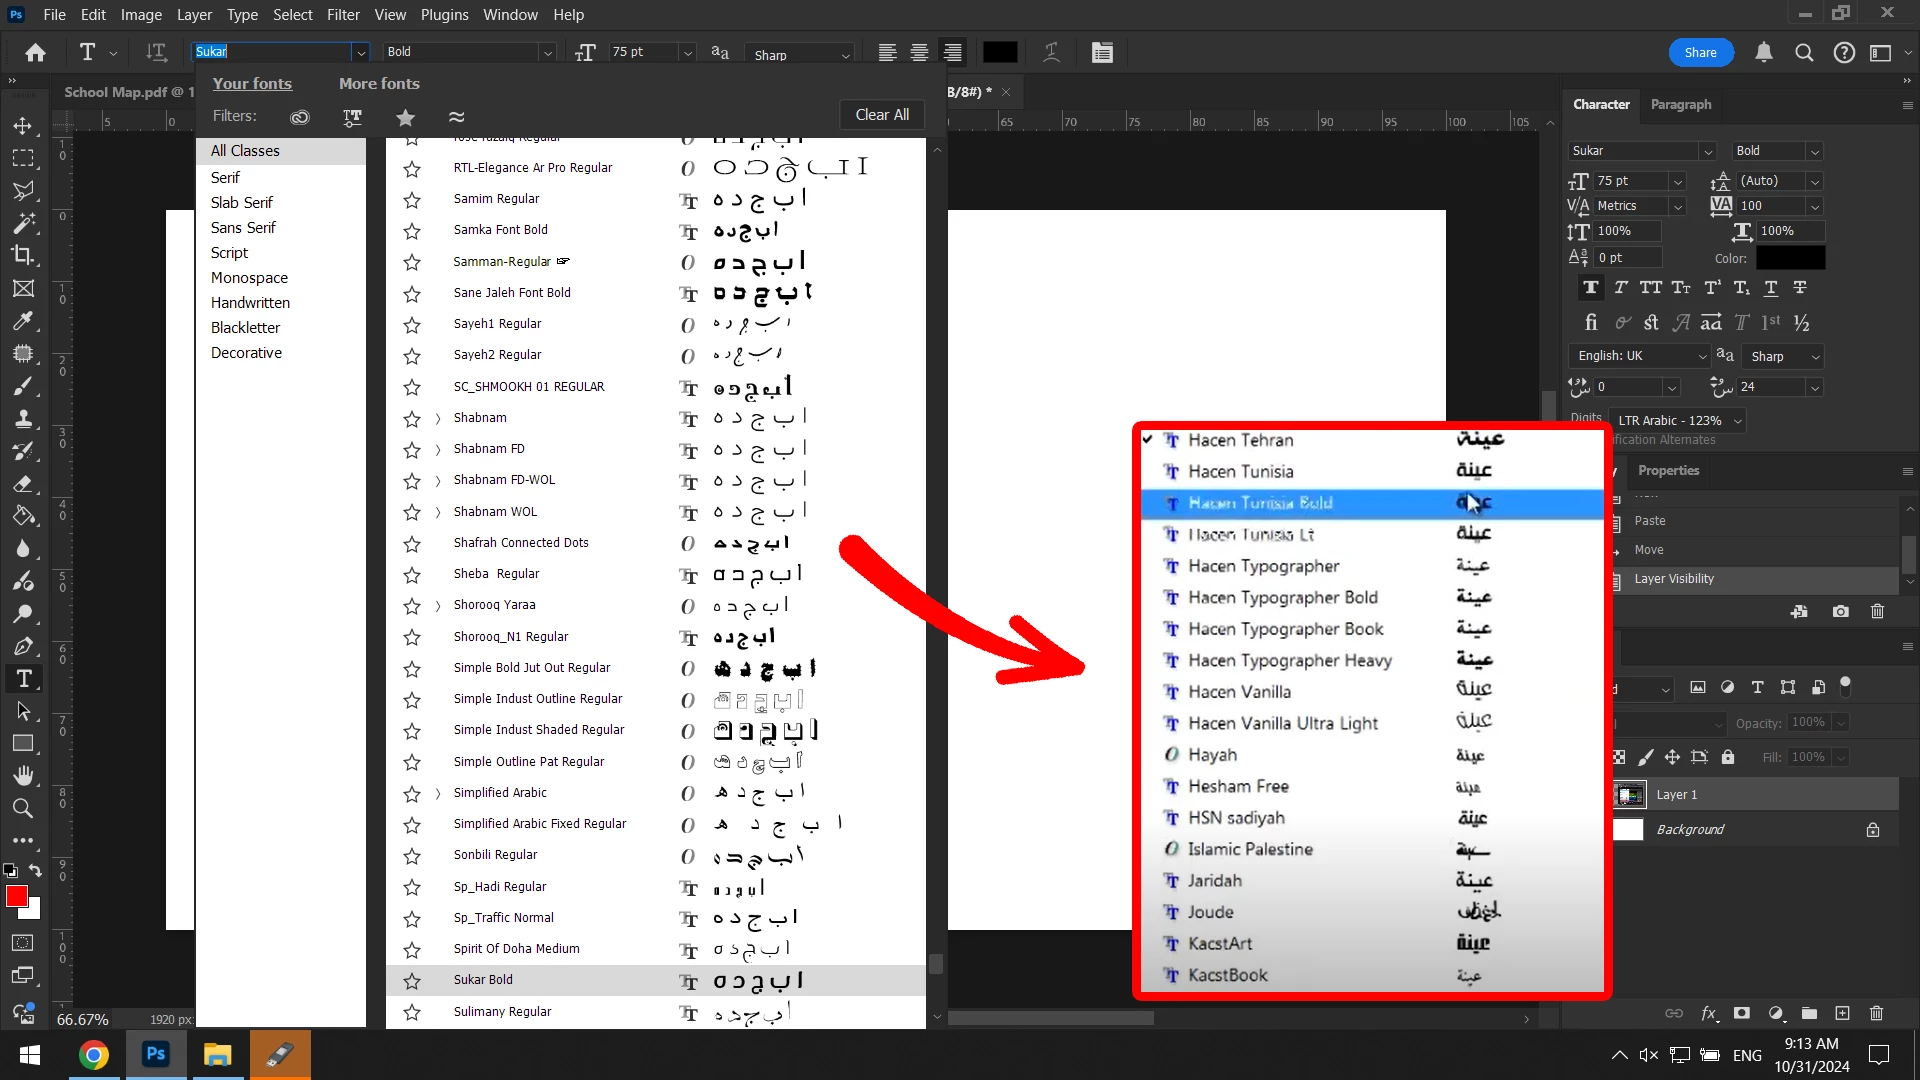Viewport: 1920px width, 1080px height.
Task: Open the Filter menu
Action: pyautogui.click(x=343, y=14)
